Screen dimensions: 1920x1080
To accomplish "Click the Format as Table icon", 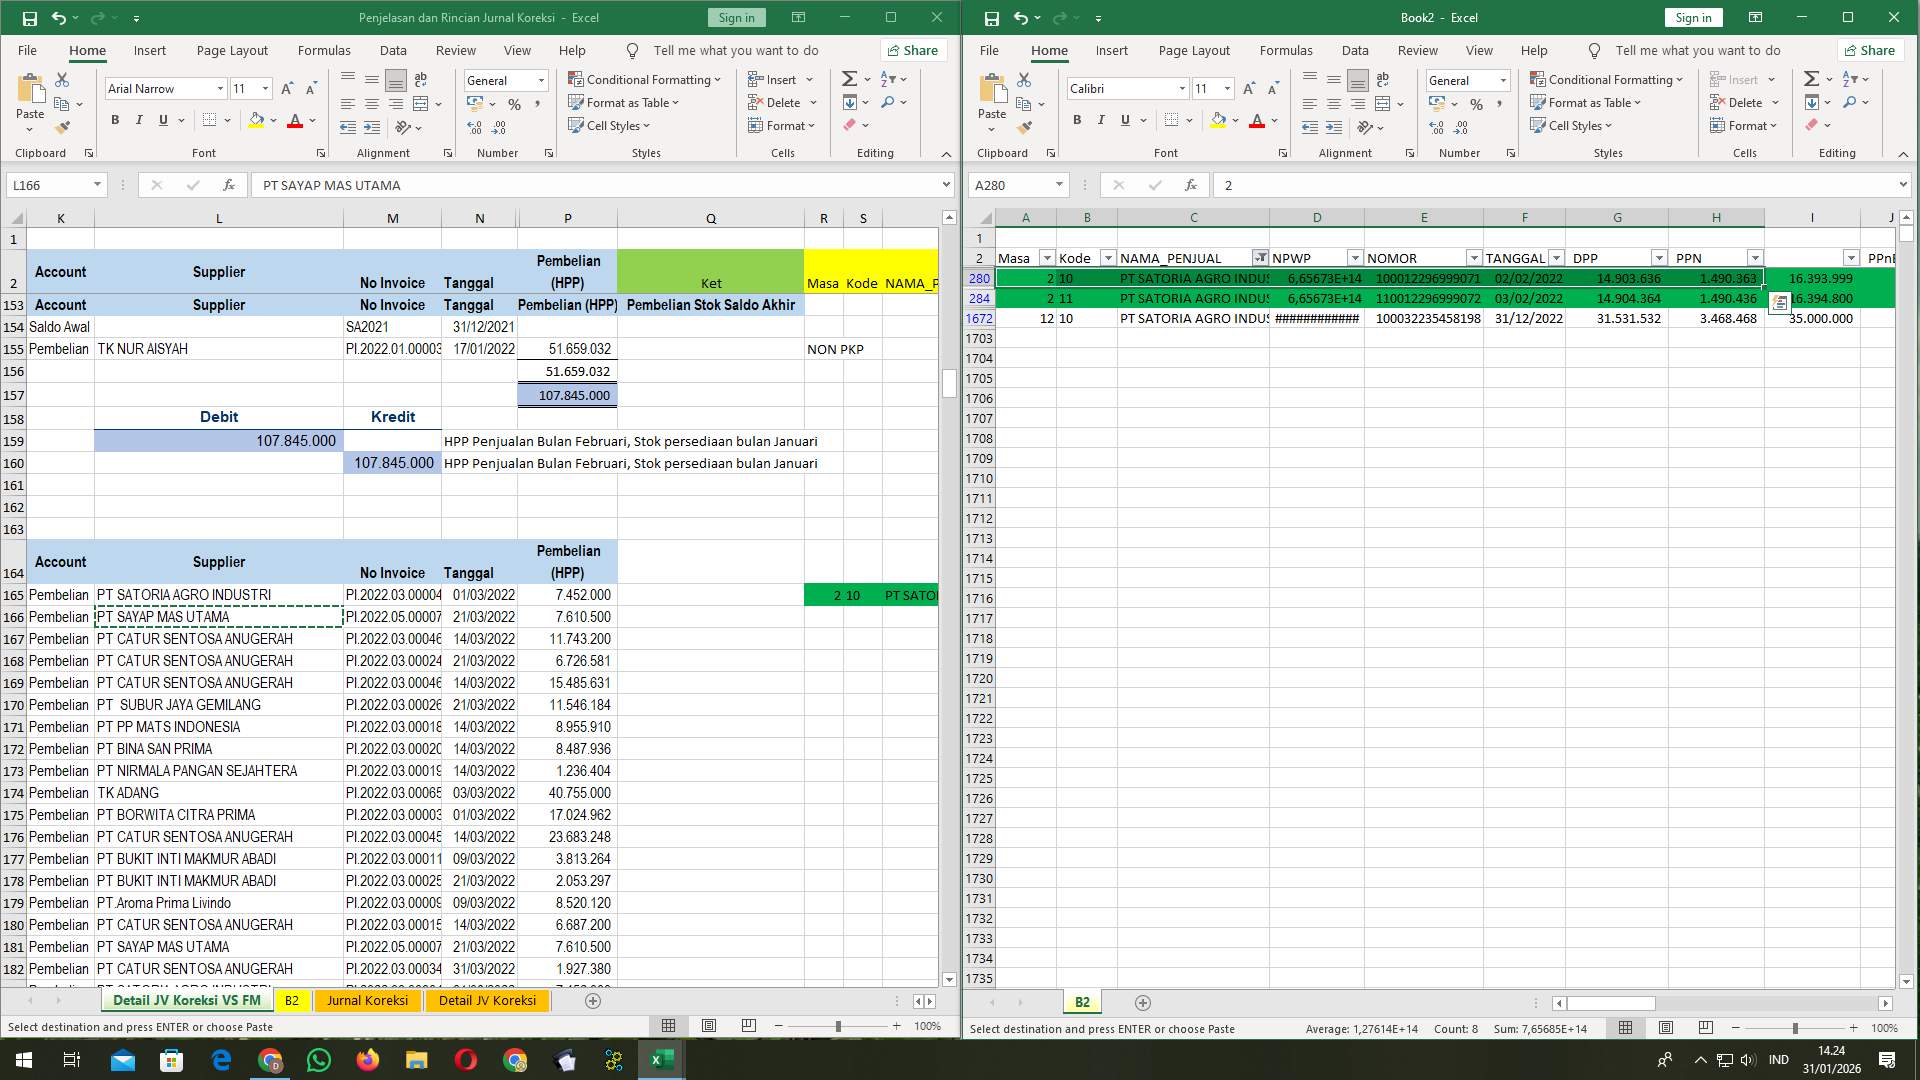I will tap(578, 103).
